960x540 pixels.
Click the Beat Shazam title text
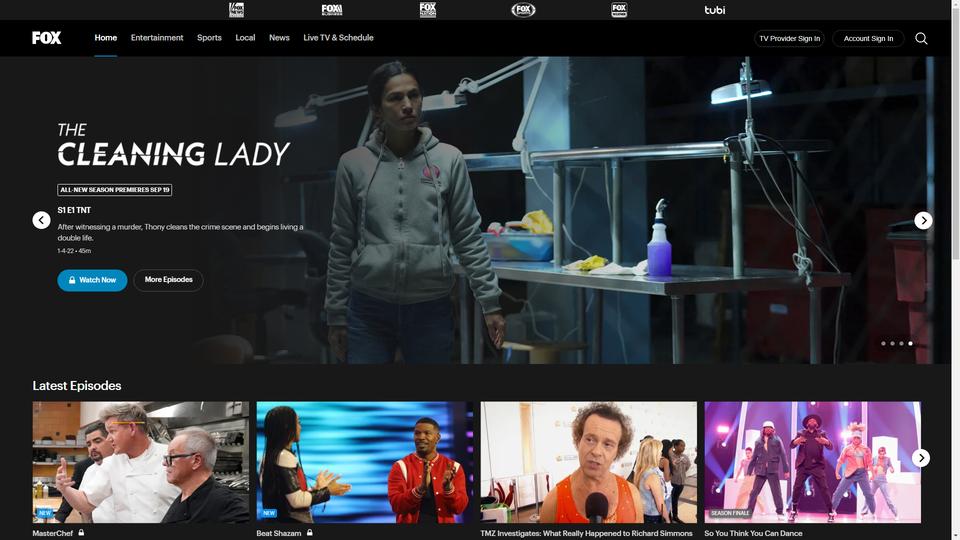[x=279, y=533]
